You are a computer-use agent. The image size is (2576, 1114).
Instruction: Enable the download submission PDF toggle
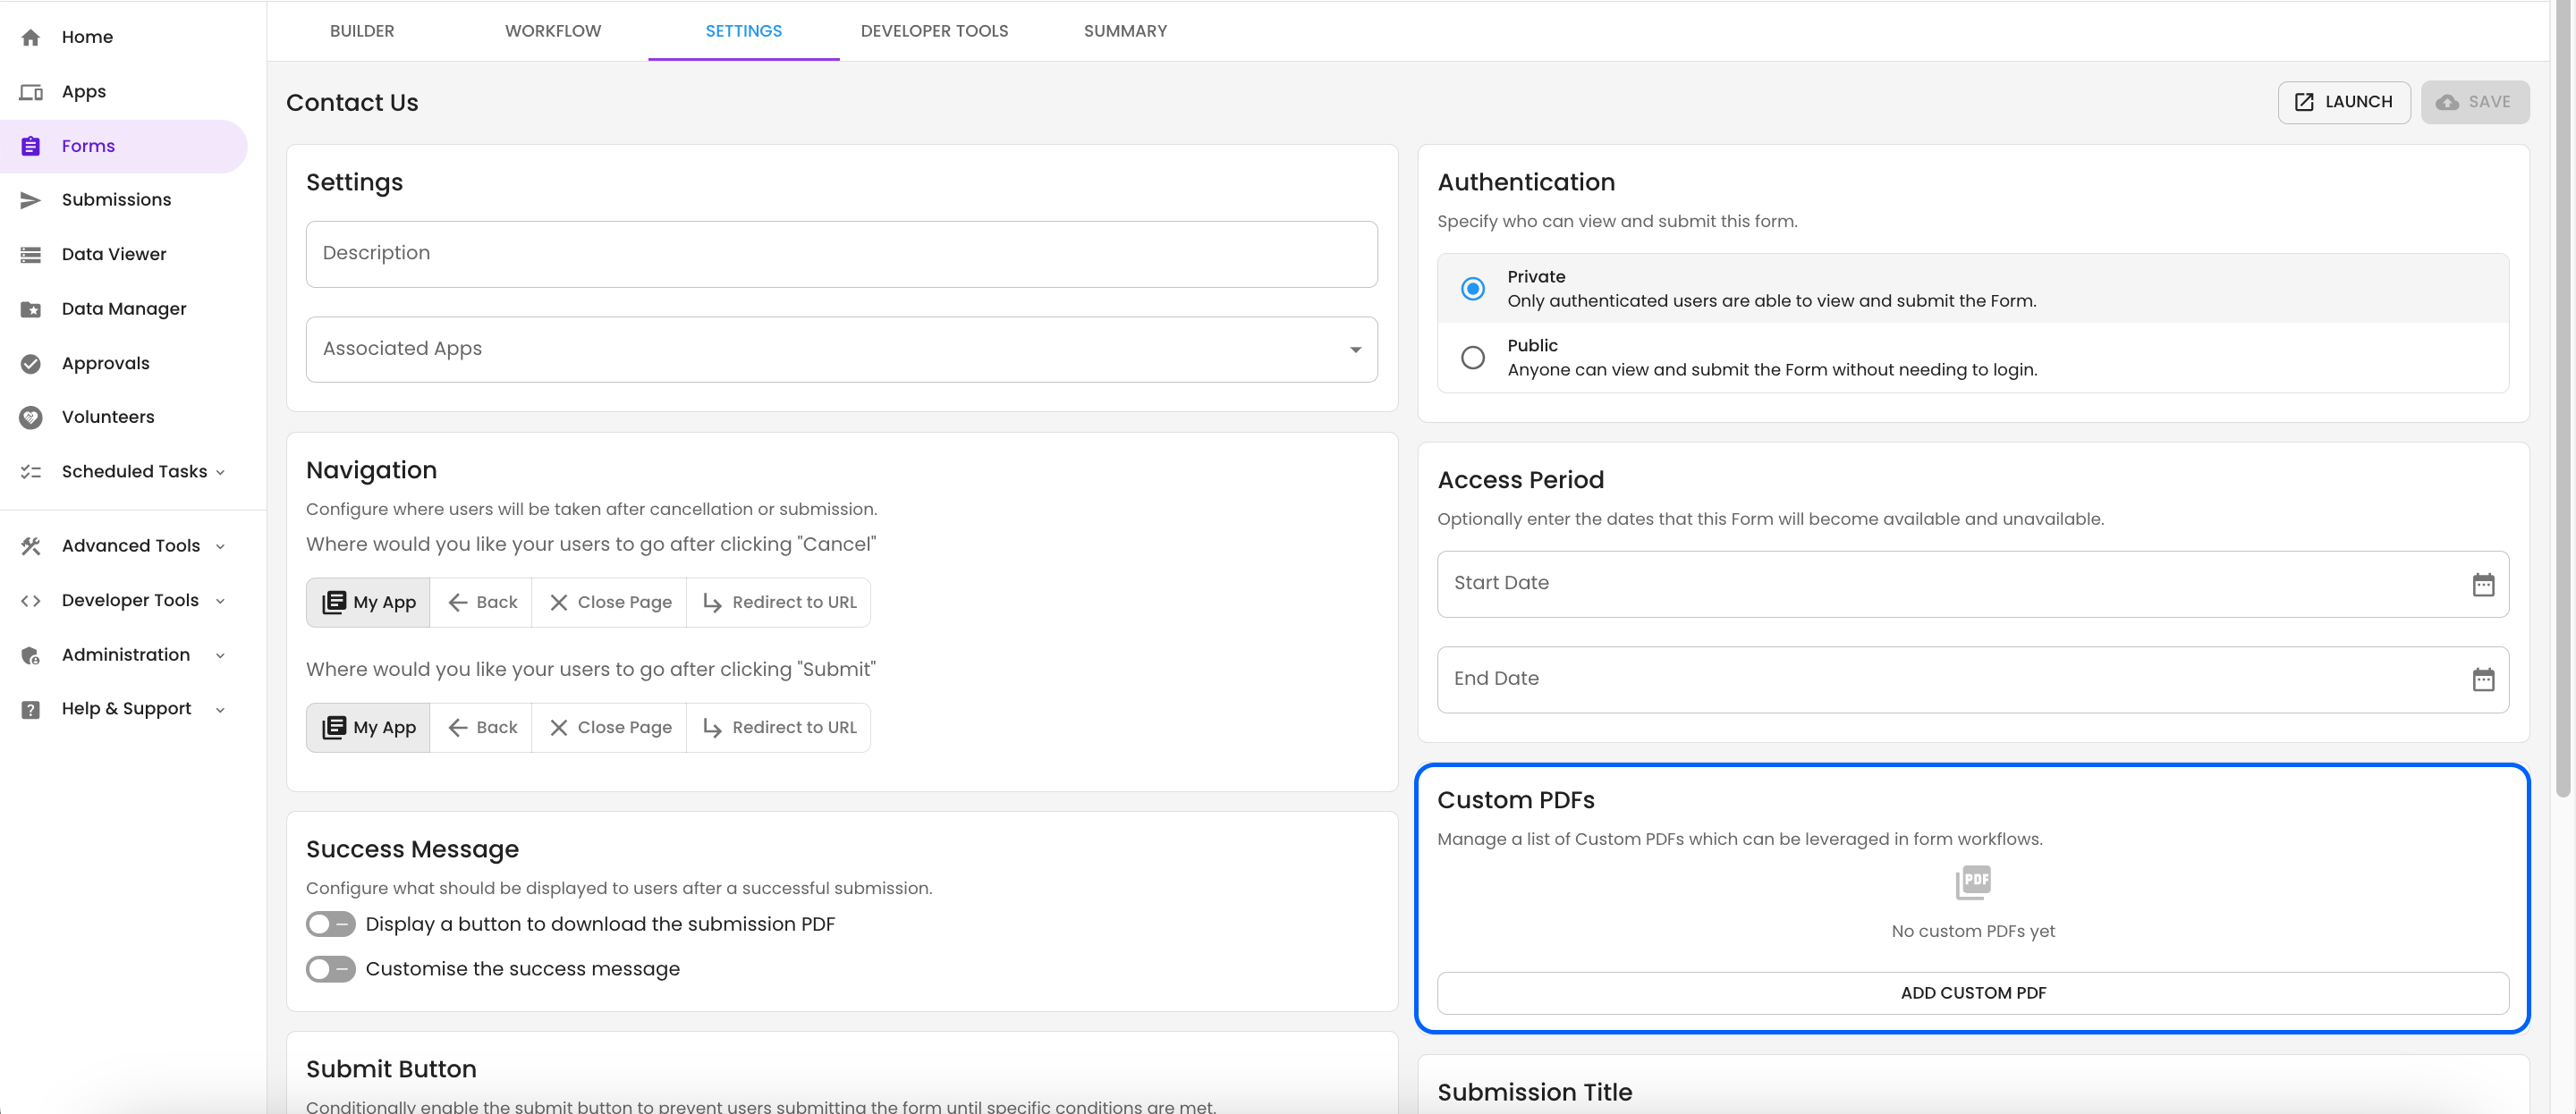(330, 924)
